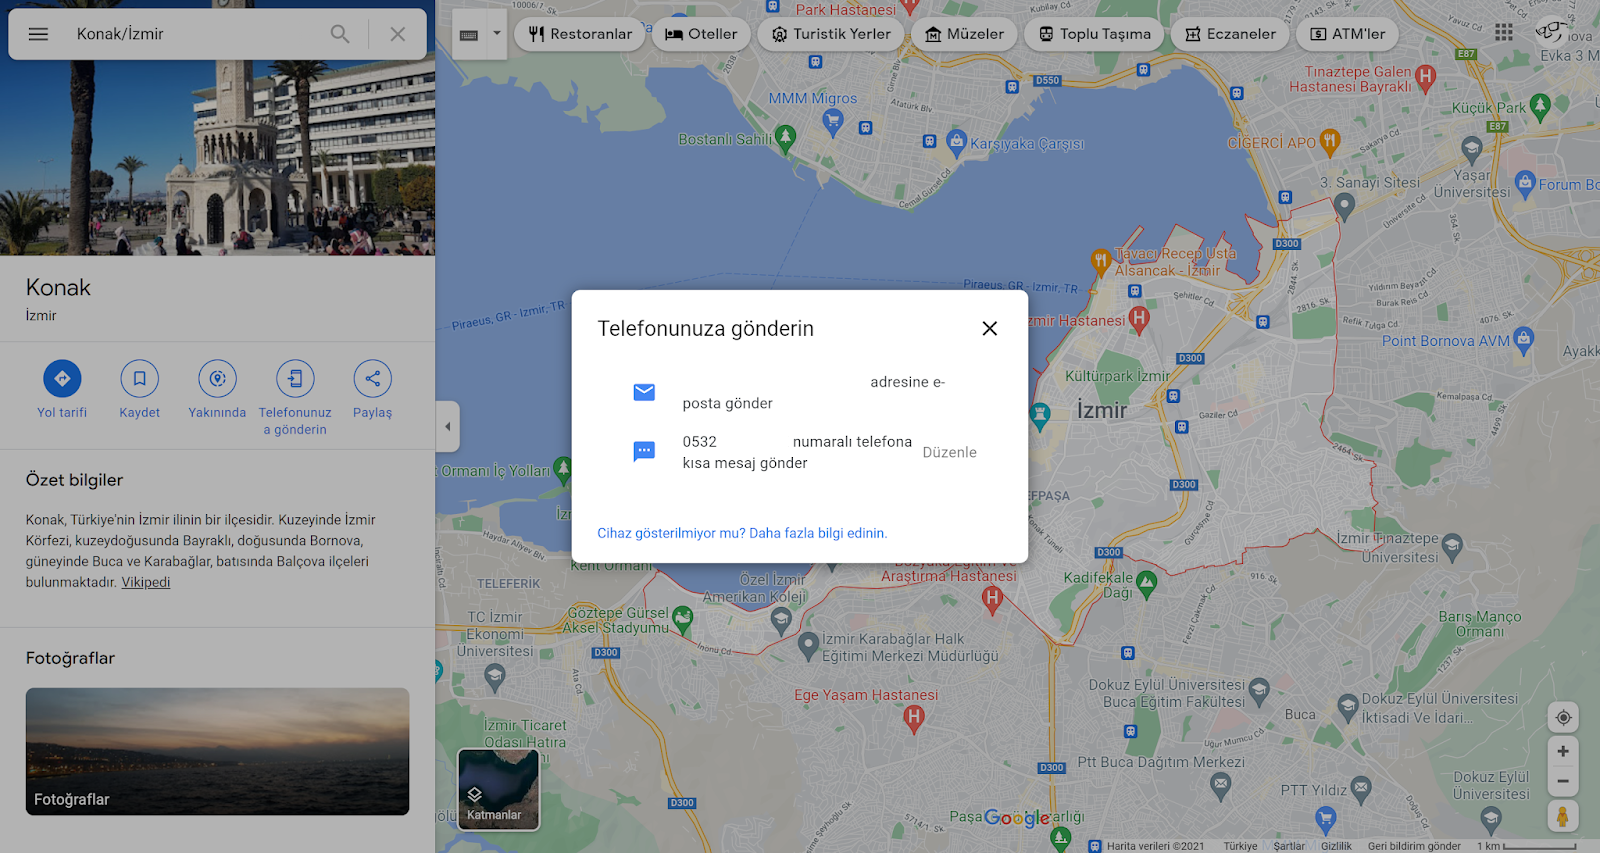Viewport: 1600px width, 853px height.
Task: Open Şartlar link in footer
Action: [x=1289, y=846]
